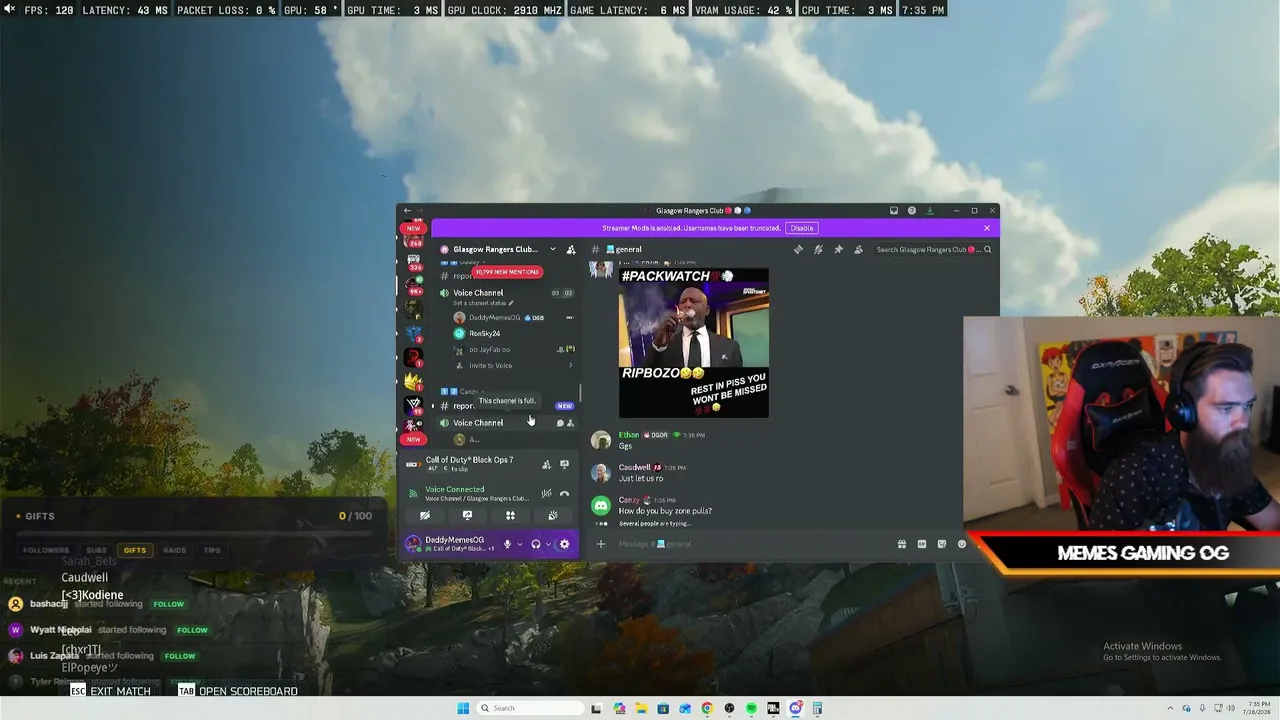
Task: Switch overlay to RAIDS tab
Action: [x=175, y=550]
